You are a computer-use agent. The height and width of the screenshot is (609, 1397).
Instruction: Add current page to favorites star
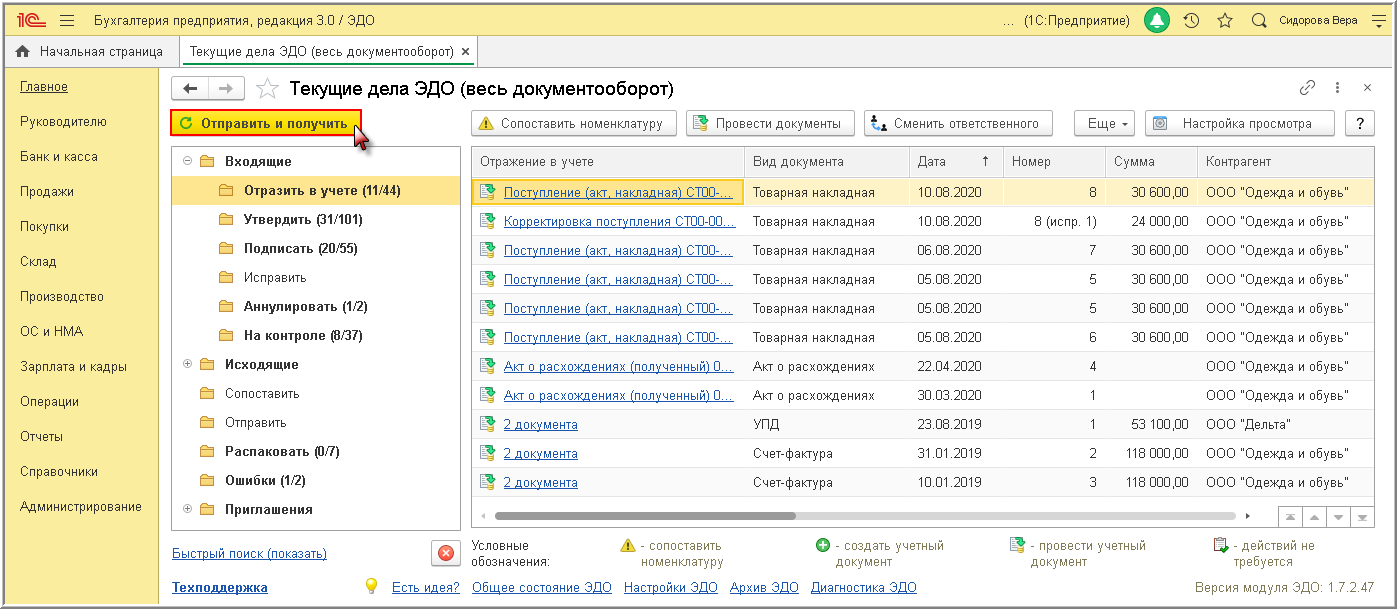pos(267,88)
